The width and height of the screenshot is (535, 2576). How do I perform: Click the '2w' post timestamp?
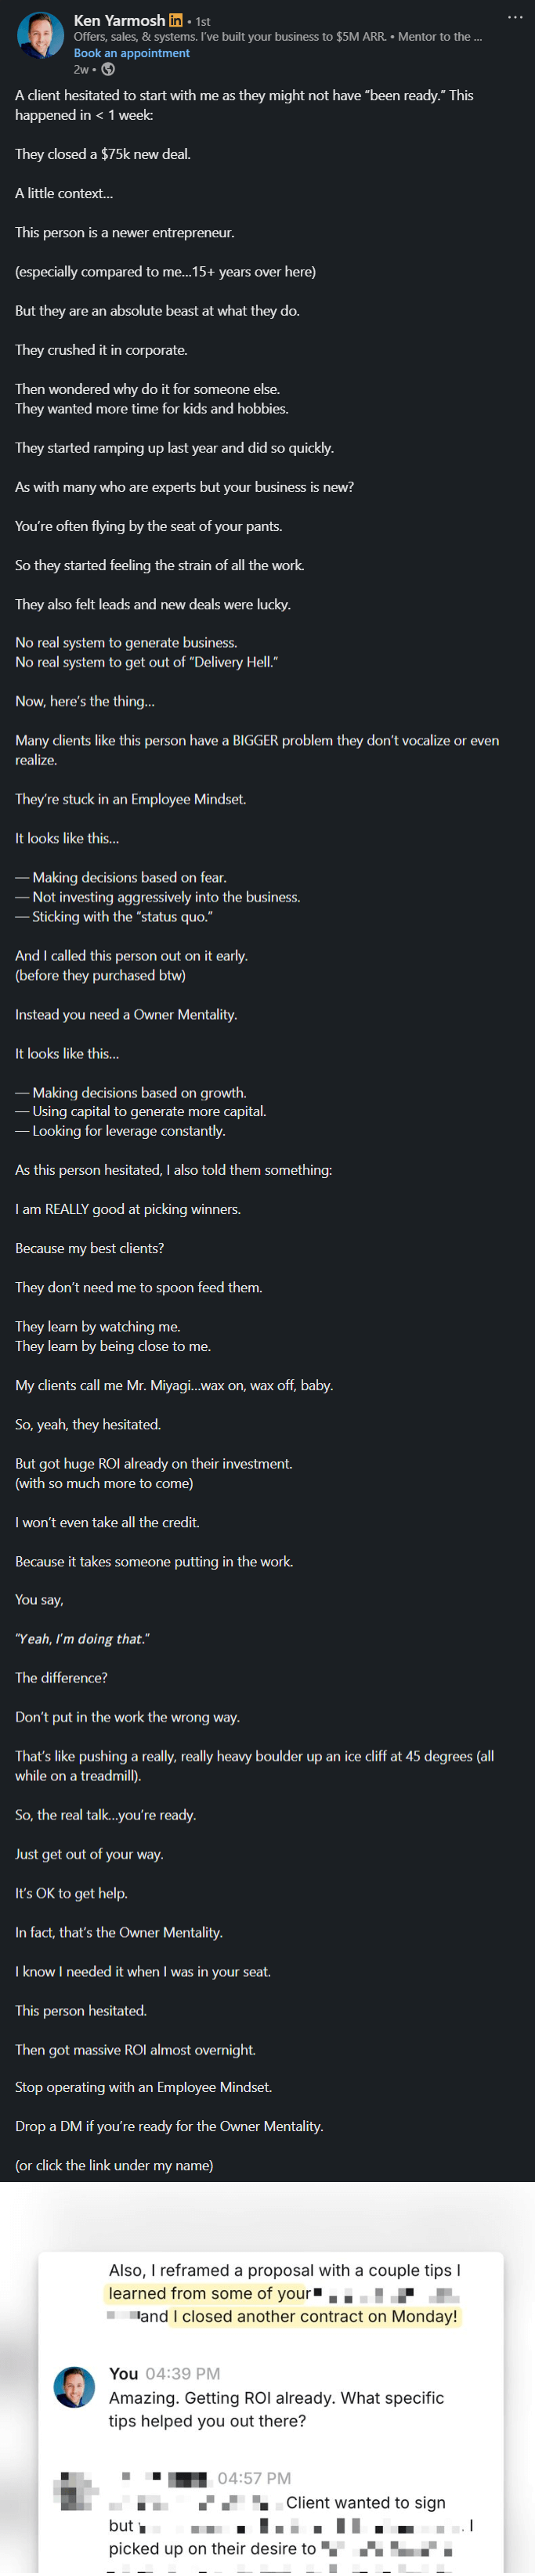coord(81,69)
